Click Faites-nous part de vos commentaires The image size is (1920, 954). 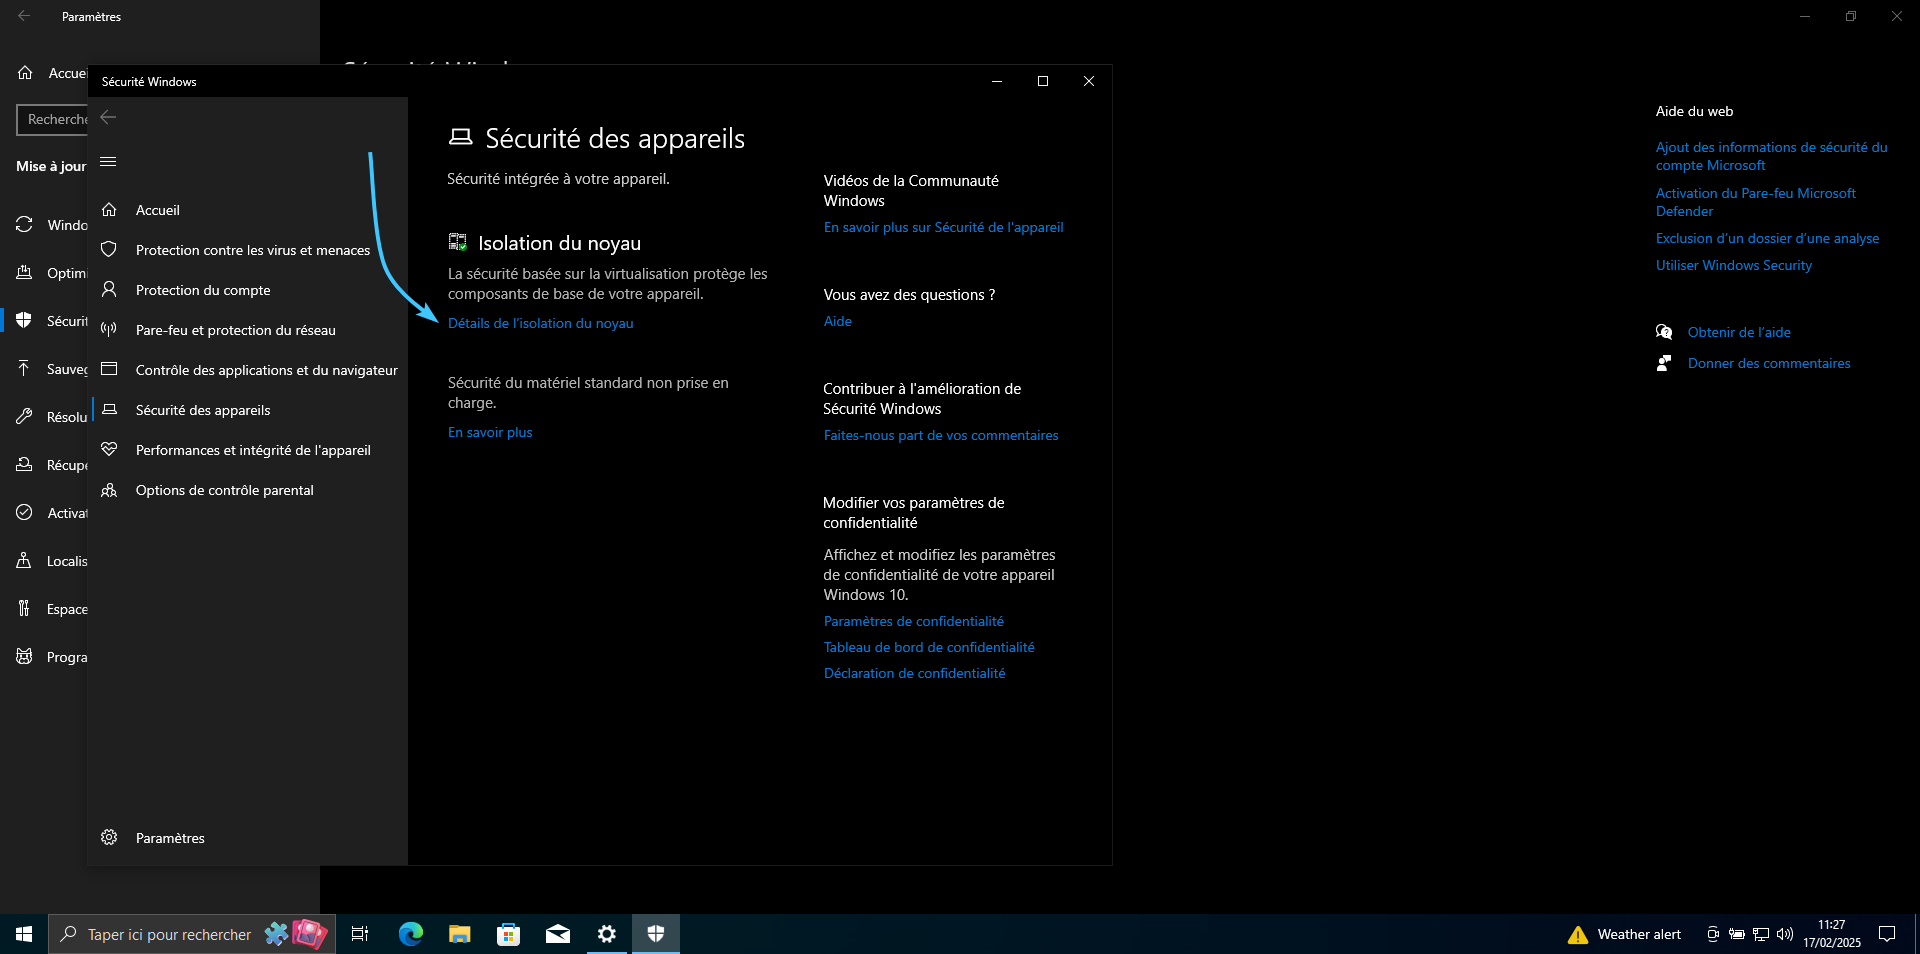941,435
